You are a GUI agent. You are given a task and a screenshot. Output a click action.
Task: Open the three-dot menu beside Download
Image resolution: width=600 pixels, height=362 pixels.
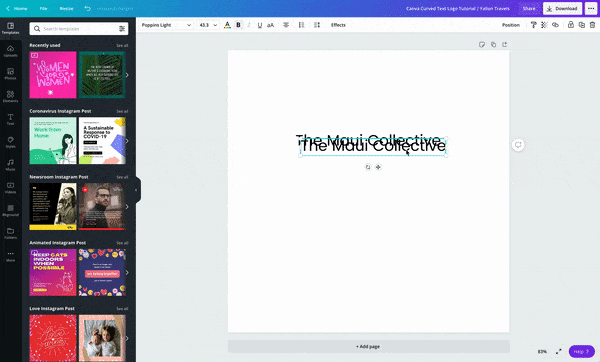click(591, 8)
